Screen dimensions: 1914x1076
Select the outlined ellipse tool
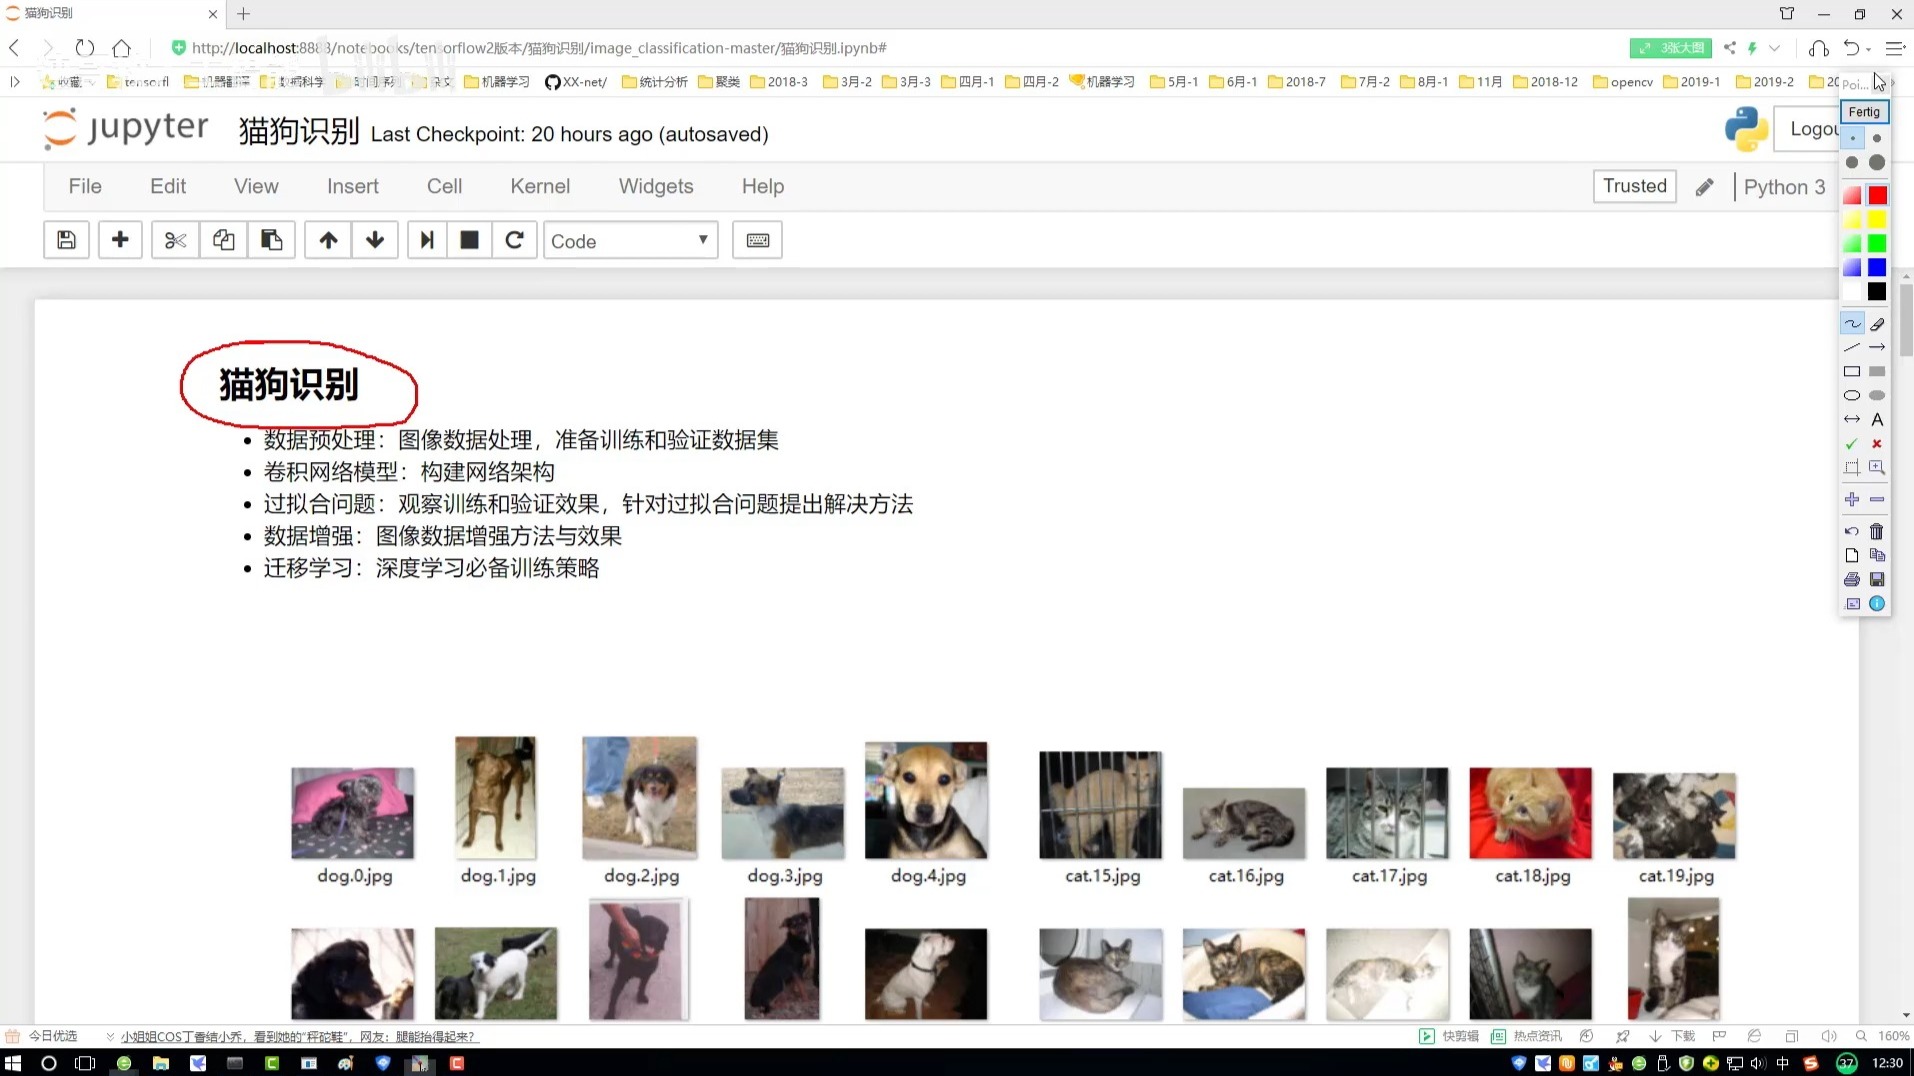[x=1852, y=395]
